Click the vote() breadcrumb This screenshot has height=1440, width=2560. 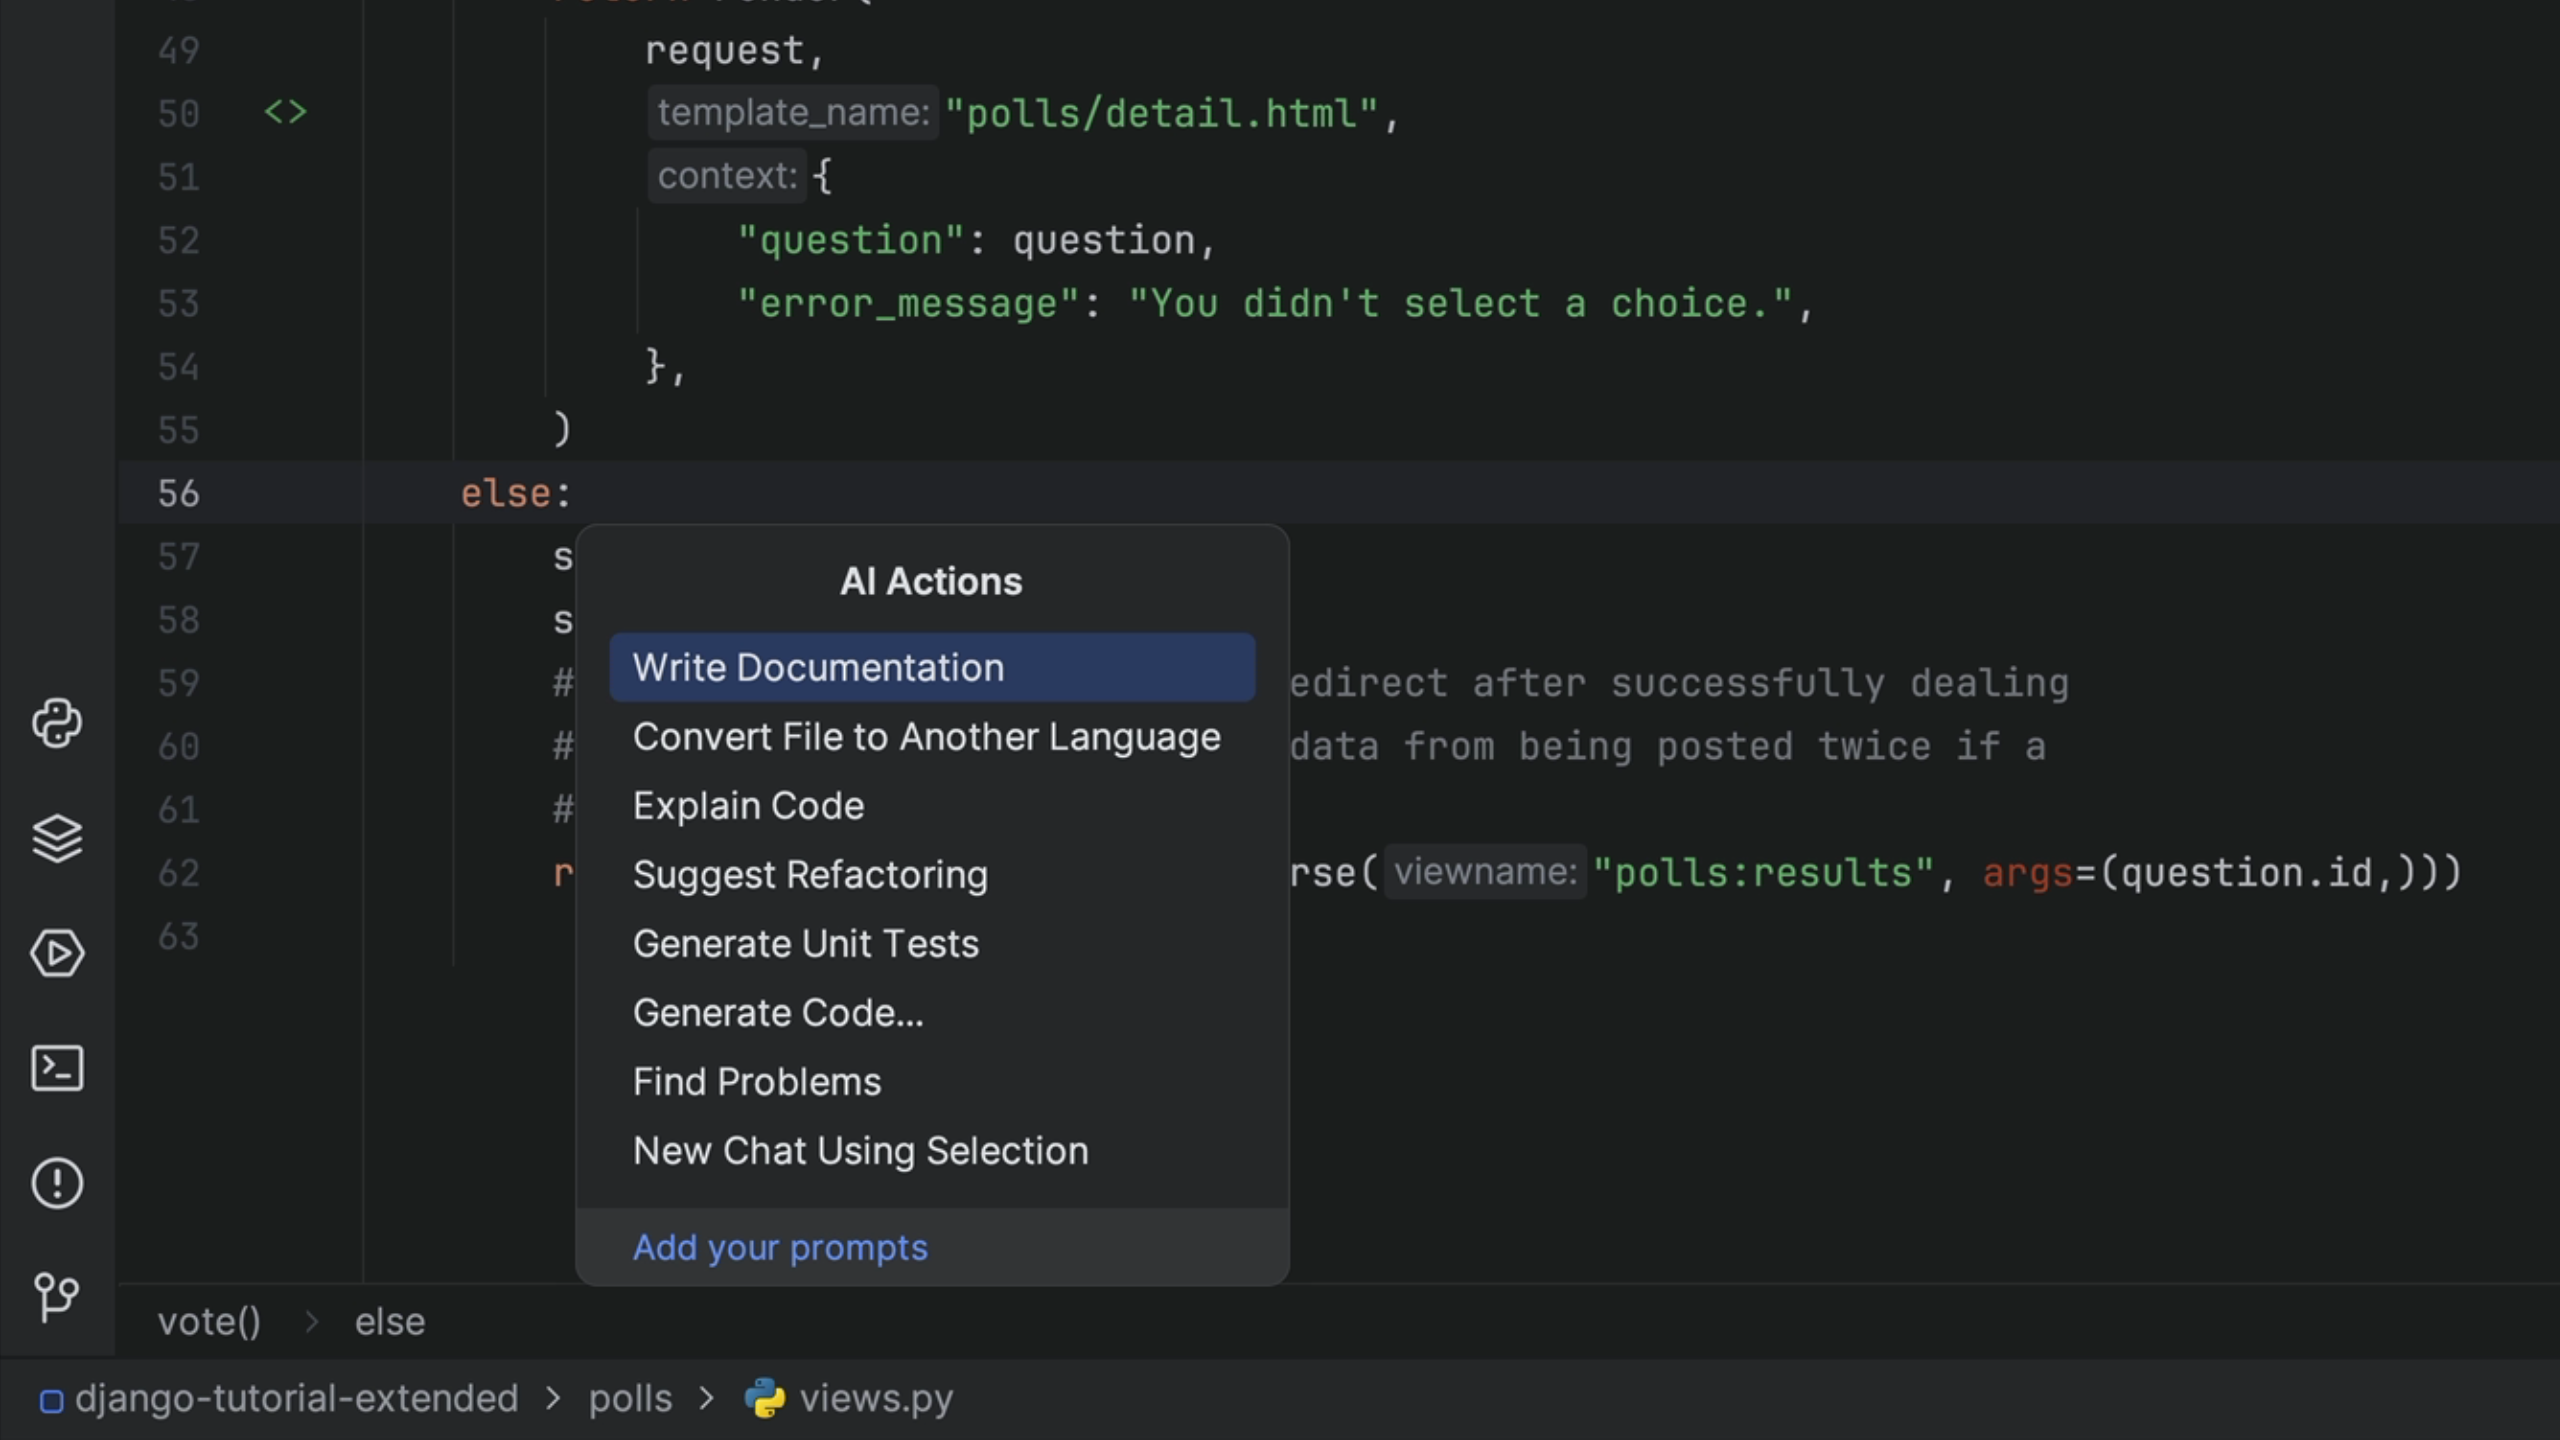pyautogui.click(x=209, y=1322)
